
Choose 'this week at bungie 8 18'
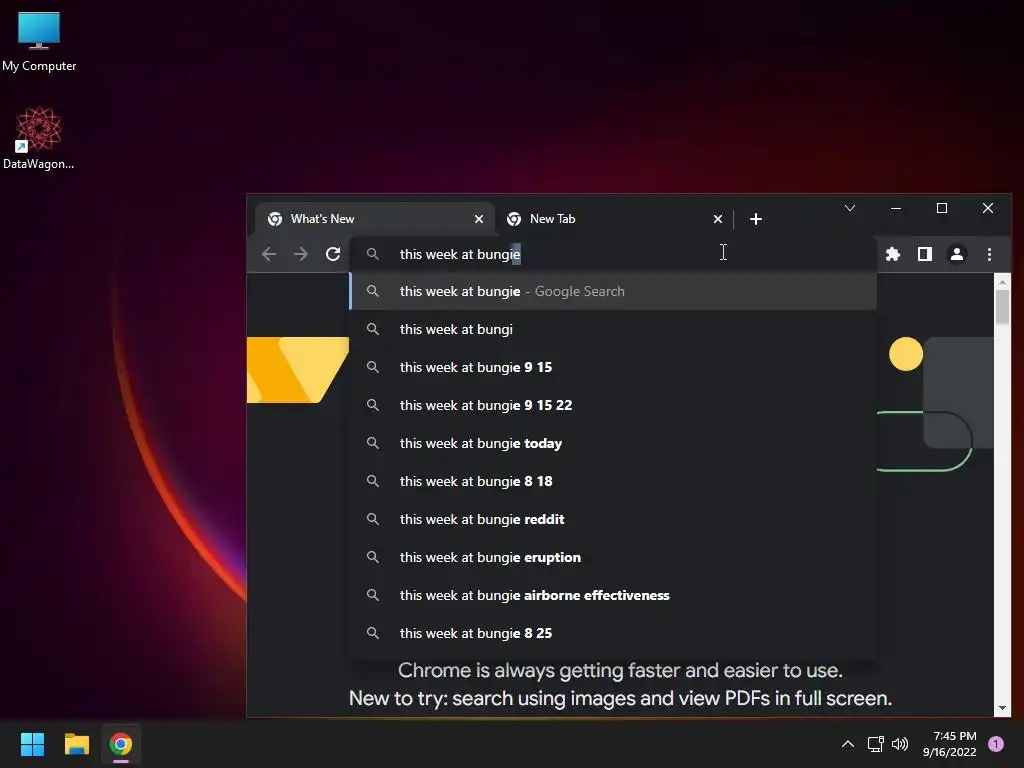click(613, 481)
